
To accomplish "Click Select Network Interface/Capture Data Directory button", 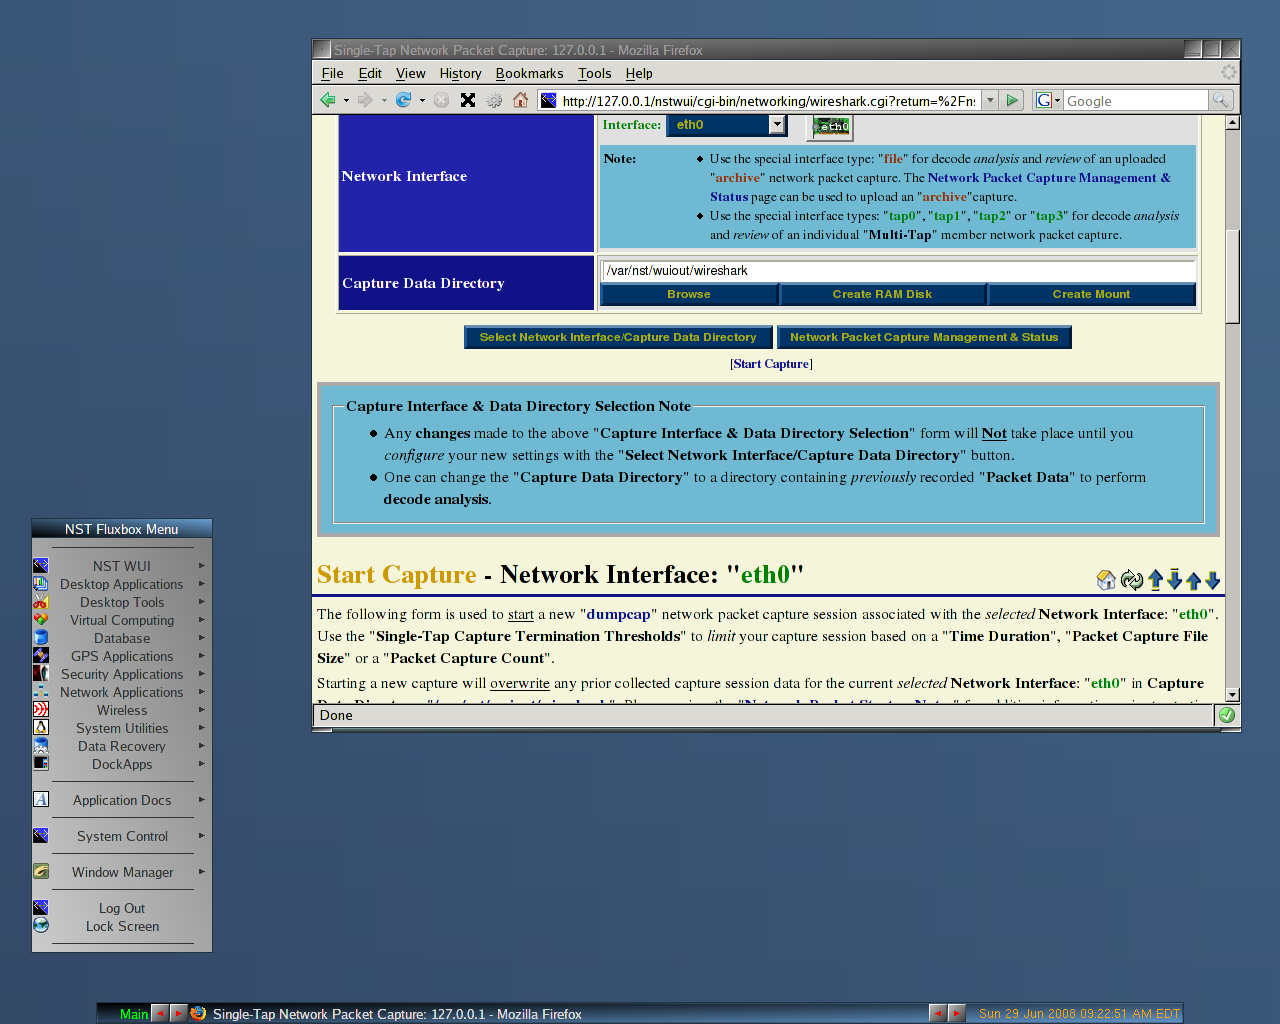I will point(618,337).
